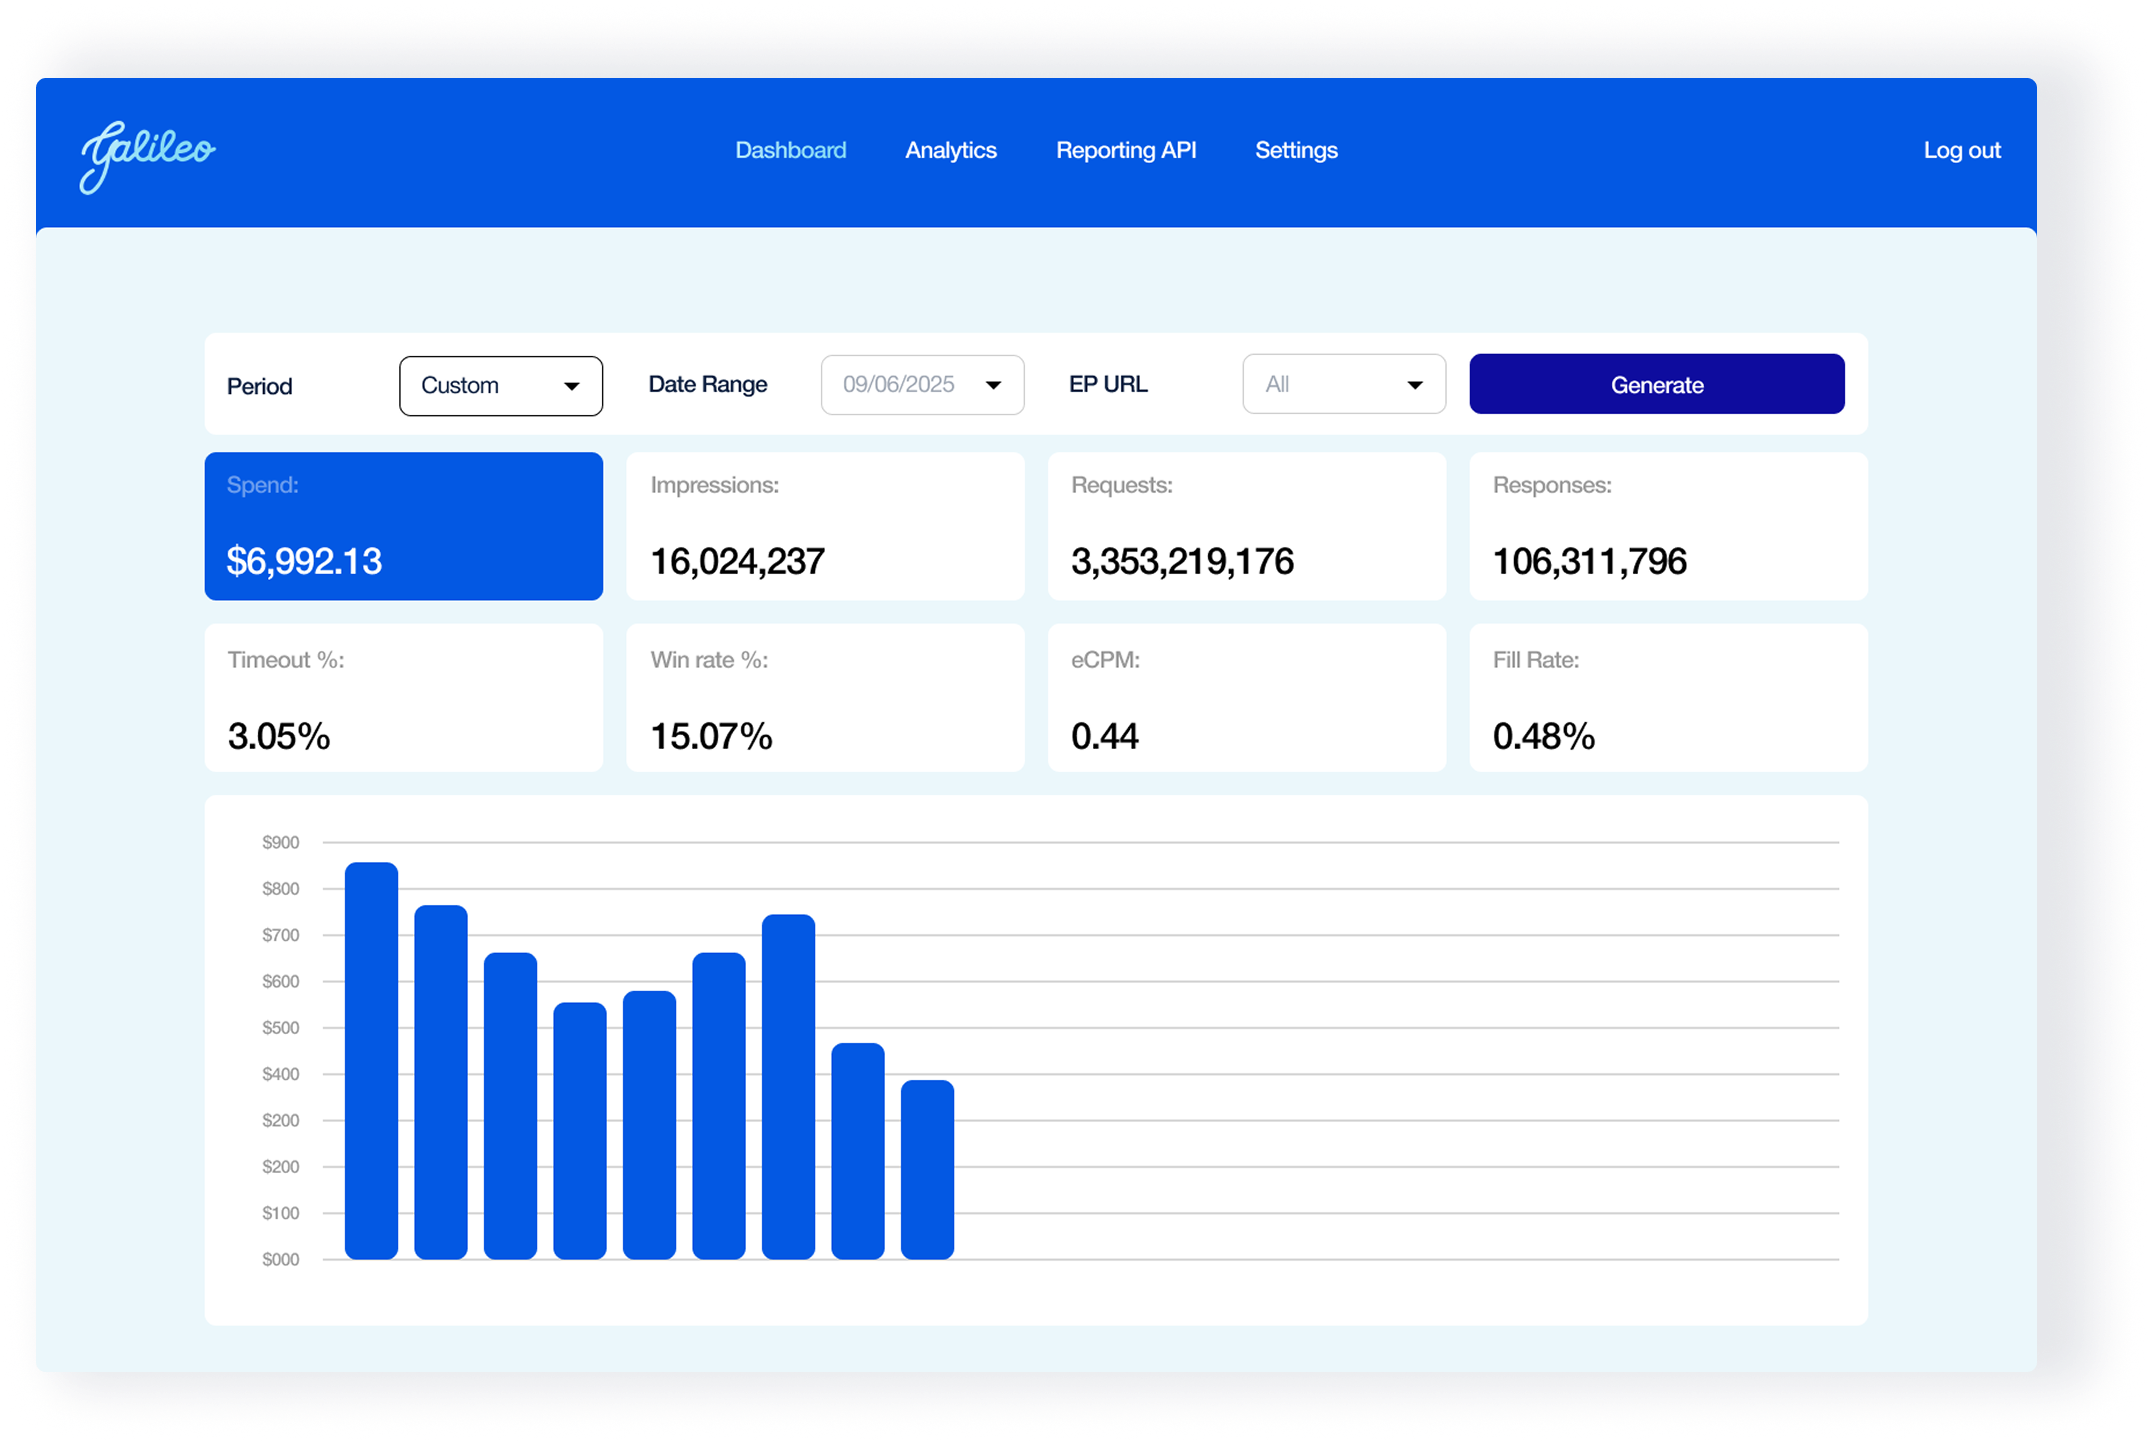Image resolution: width=2149 pixels, height=1442 pixels.
Task: Click the Log out link
Action: click(x=1961, y=150)
